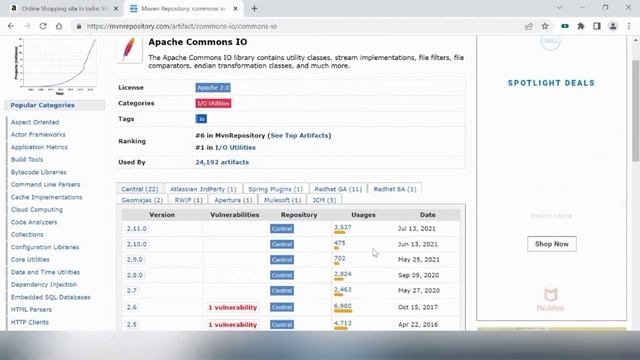The width and height of the screenshot is (640, 360).
Task: Click the Apache 2.0 license badge
Action: (213, 88)
